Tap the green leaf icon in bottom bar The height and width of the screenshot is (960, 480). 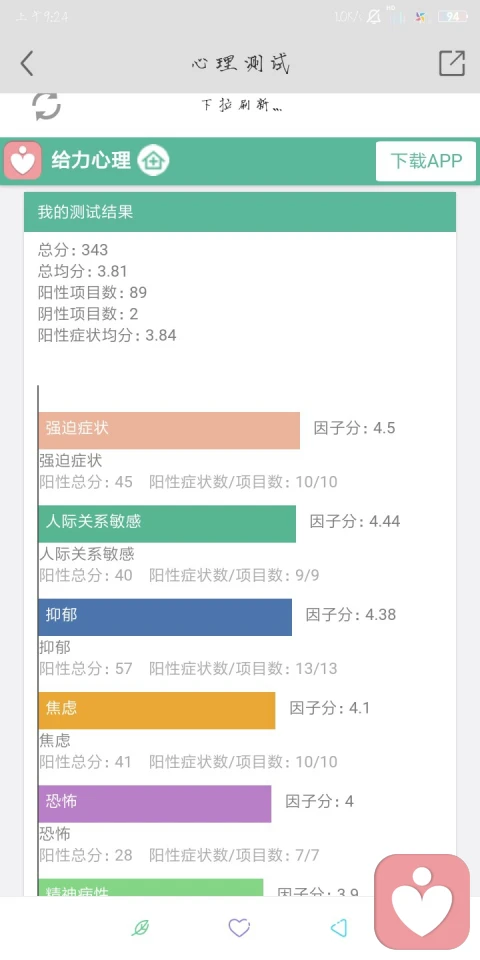[141, 928]
